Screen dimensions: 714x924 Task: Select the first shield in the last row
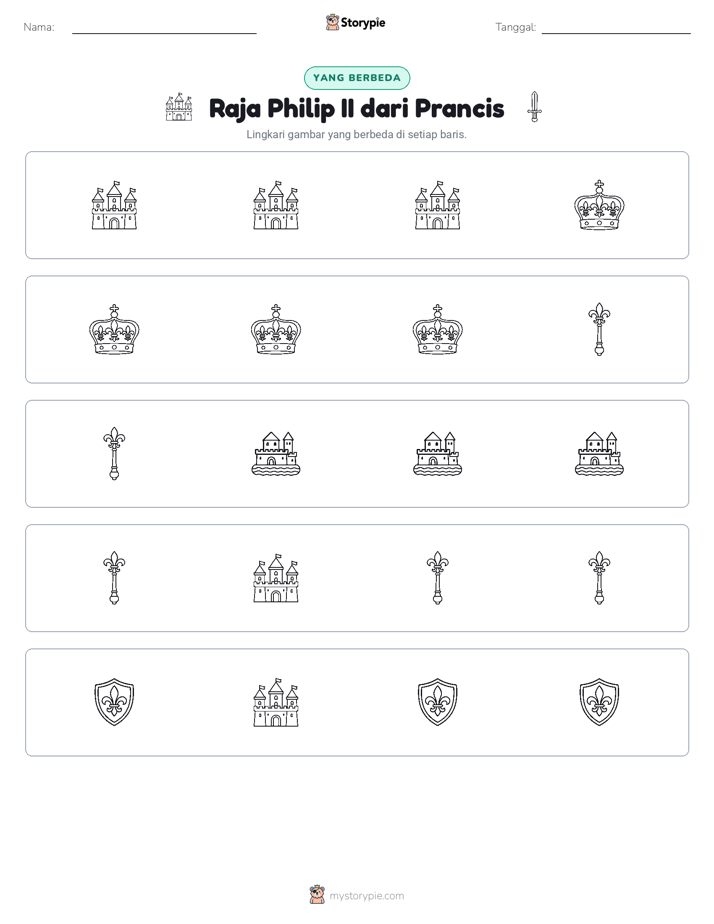[114, 702]
